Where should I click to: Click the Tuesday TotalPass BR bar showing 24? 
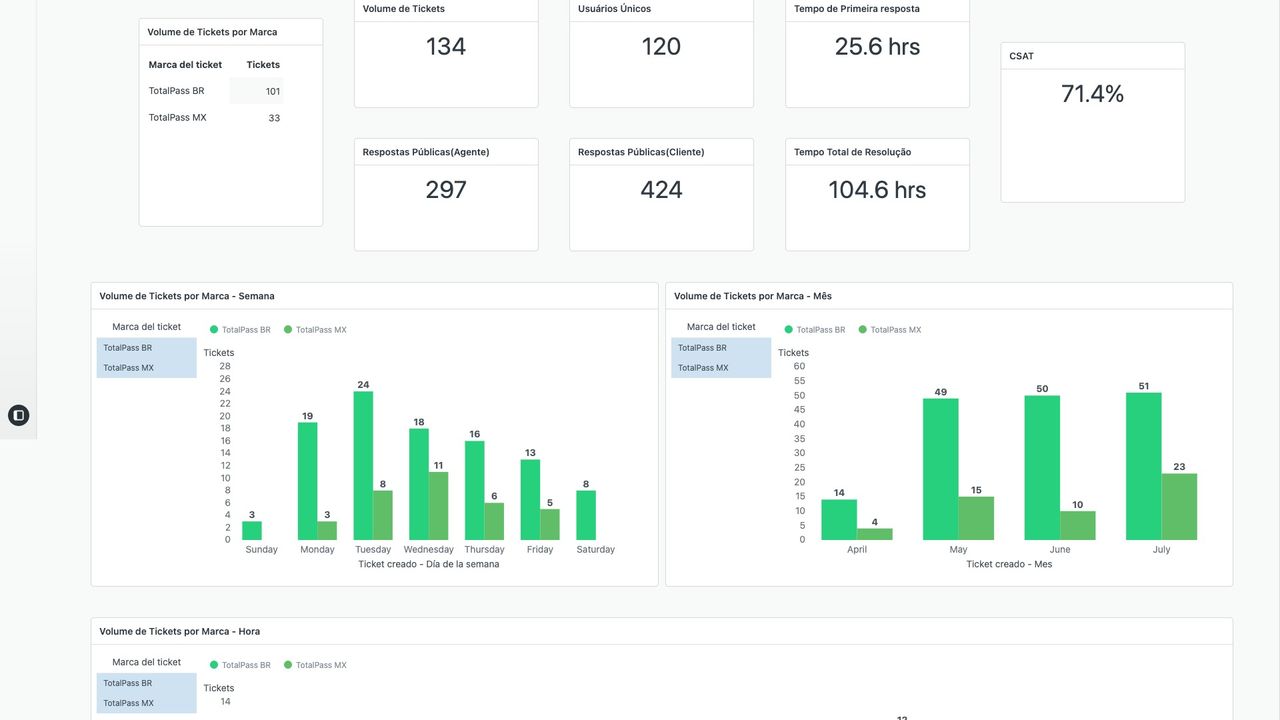click(363, 466)
